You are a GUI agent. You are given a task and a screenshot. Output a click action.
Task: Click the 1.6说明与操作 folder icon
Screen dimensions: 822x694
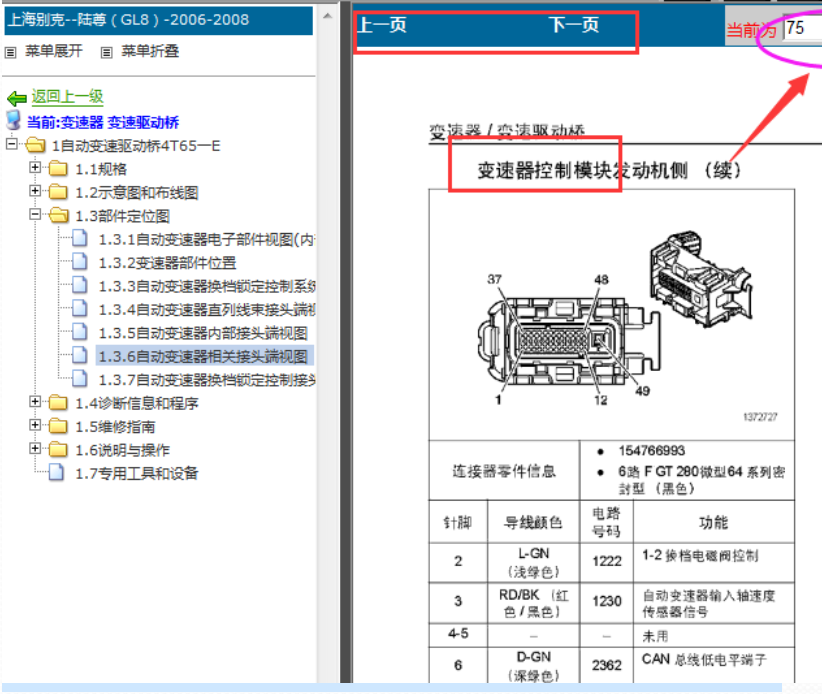point(58,449)
